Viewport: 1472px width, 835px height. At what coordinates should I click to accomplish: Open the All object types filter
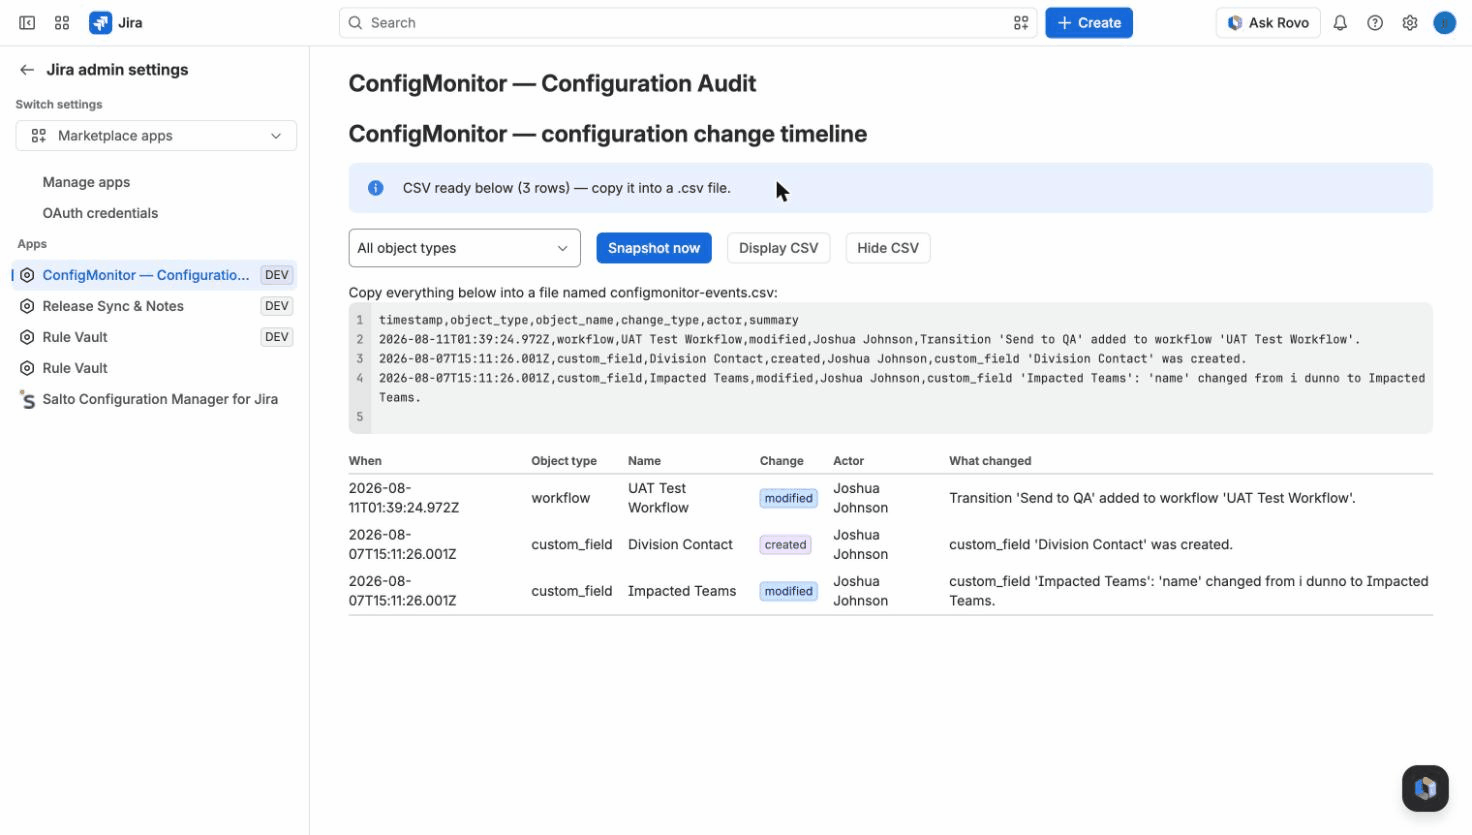tap(464, 248)
